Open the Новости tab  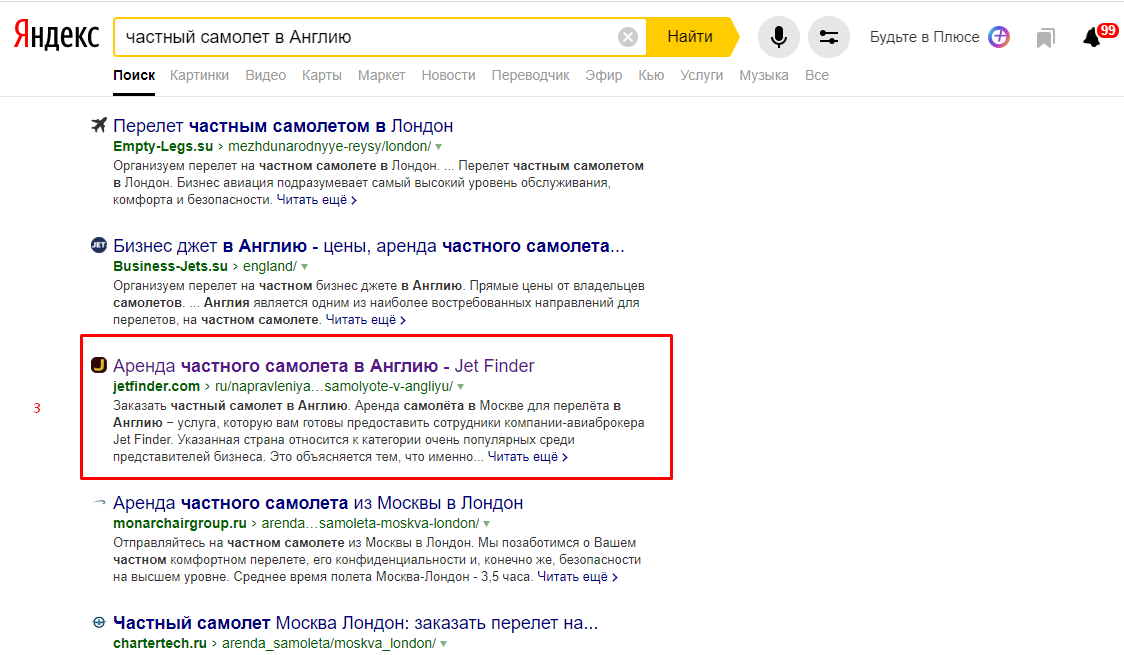coord(448,75)
